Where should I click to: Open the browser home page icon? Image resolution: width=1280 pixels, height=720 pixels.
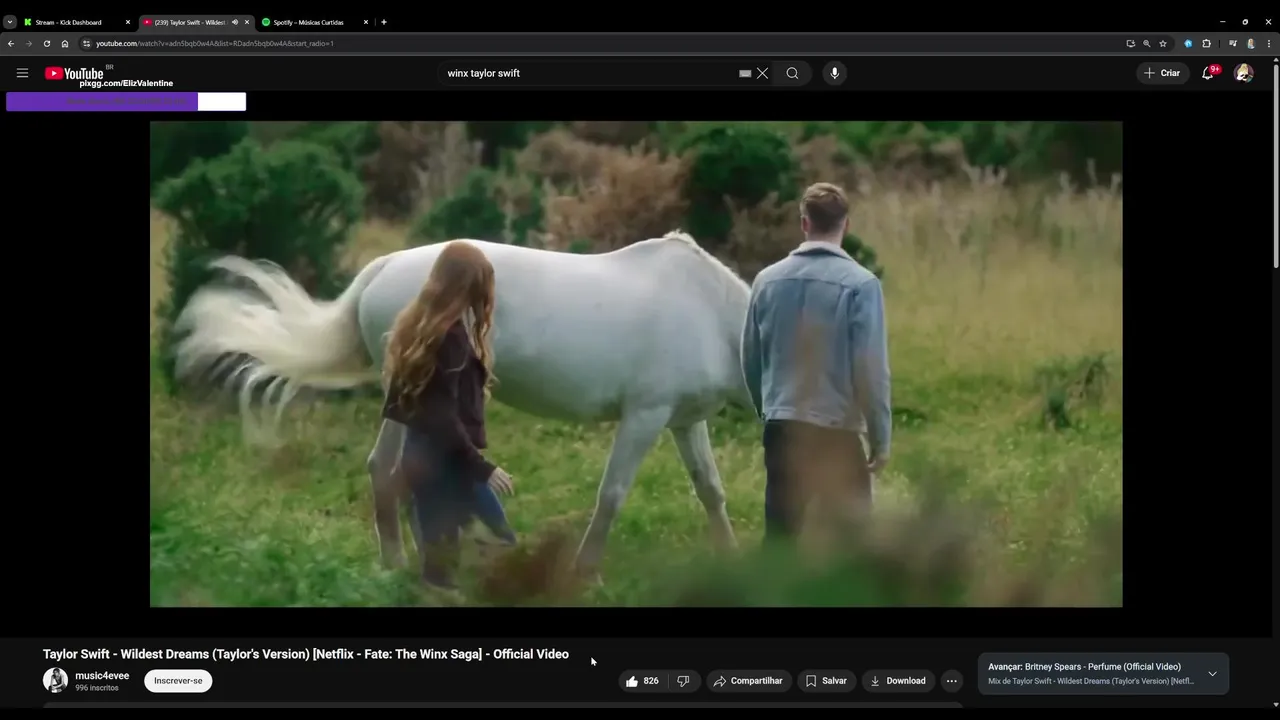tap(65, 43)
